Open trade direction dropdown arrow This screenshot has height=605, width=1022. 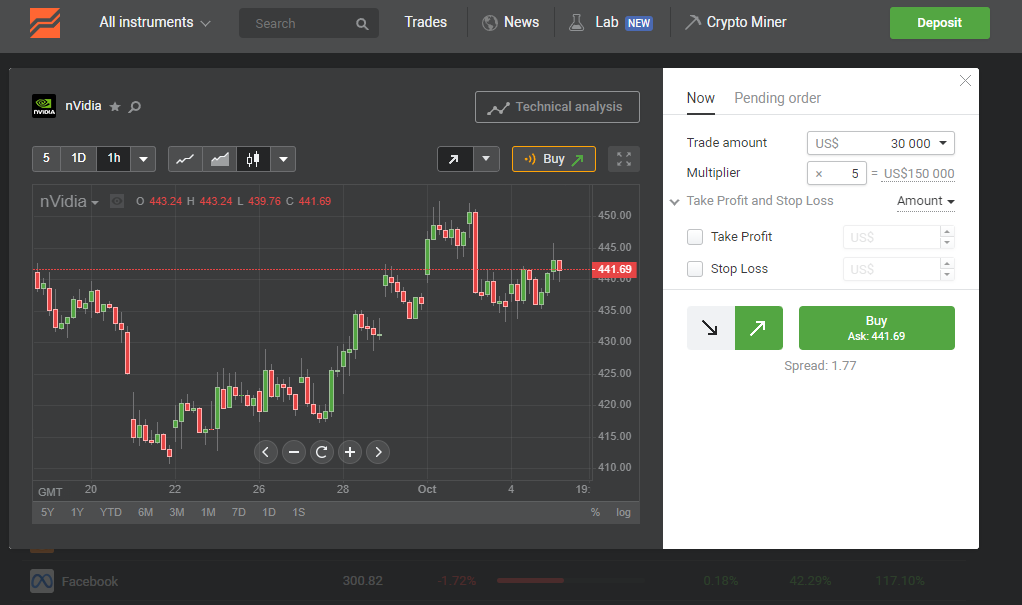click(x=486, y=159)
